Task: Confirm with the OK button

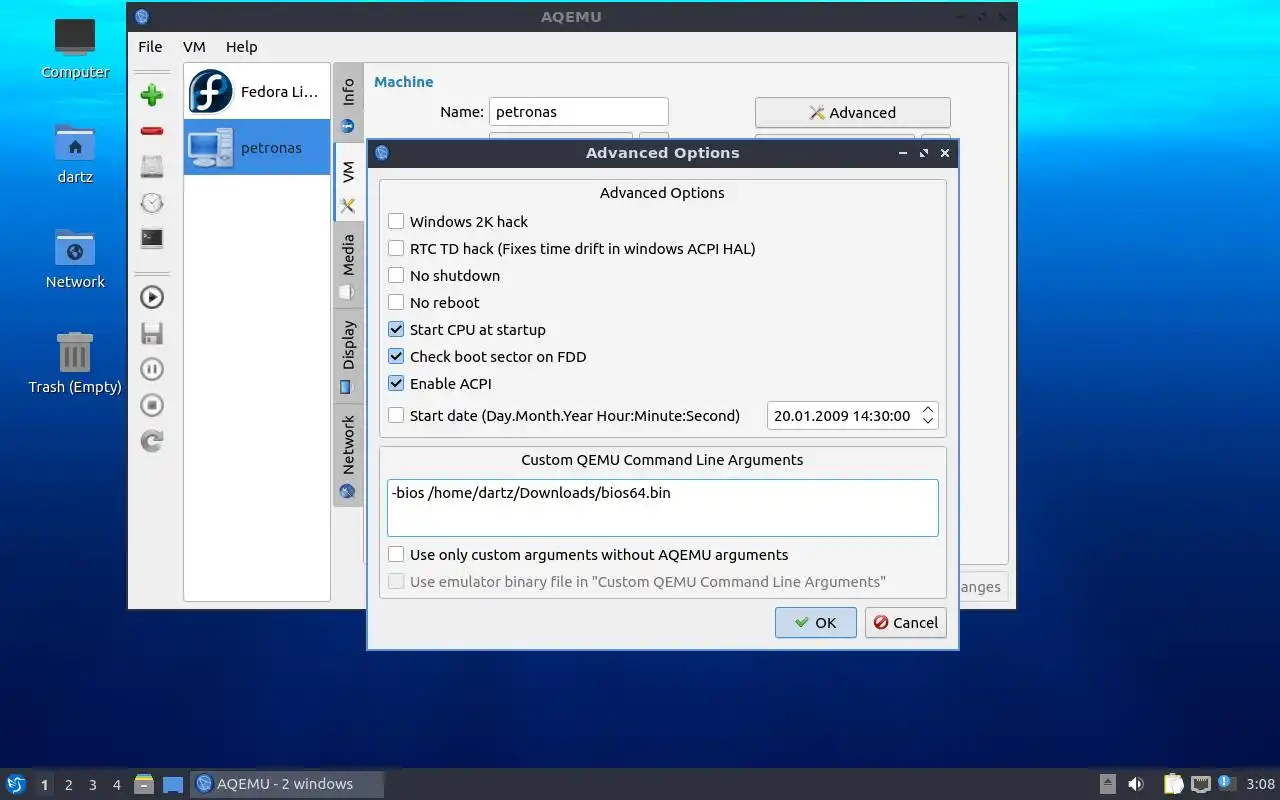Action: pos(815,622)
